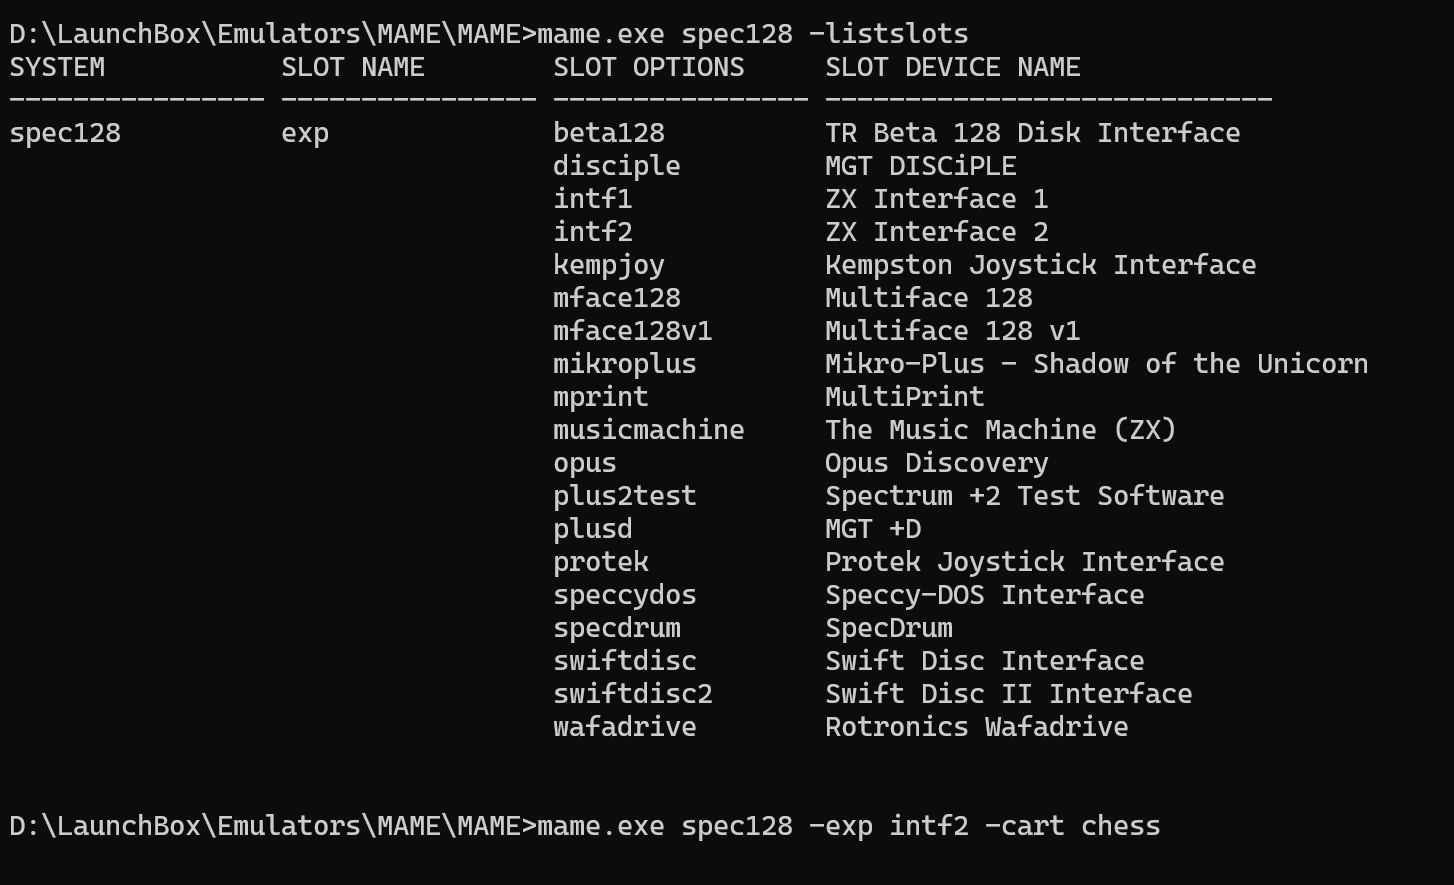This screenshot has width=1454, height=885.
Task: Click the SYSTEM column header
Action: click(x=57, y=67)
